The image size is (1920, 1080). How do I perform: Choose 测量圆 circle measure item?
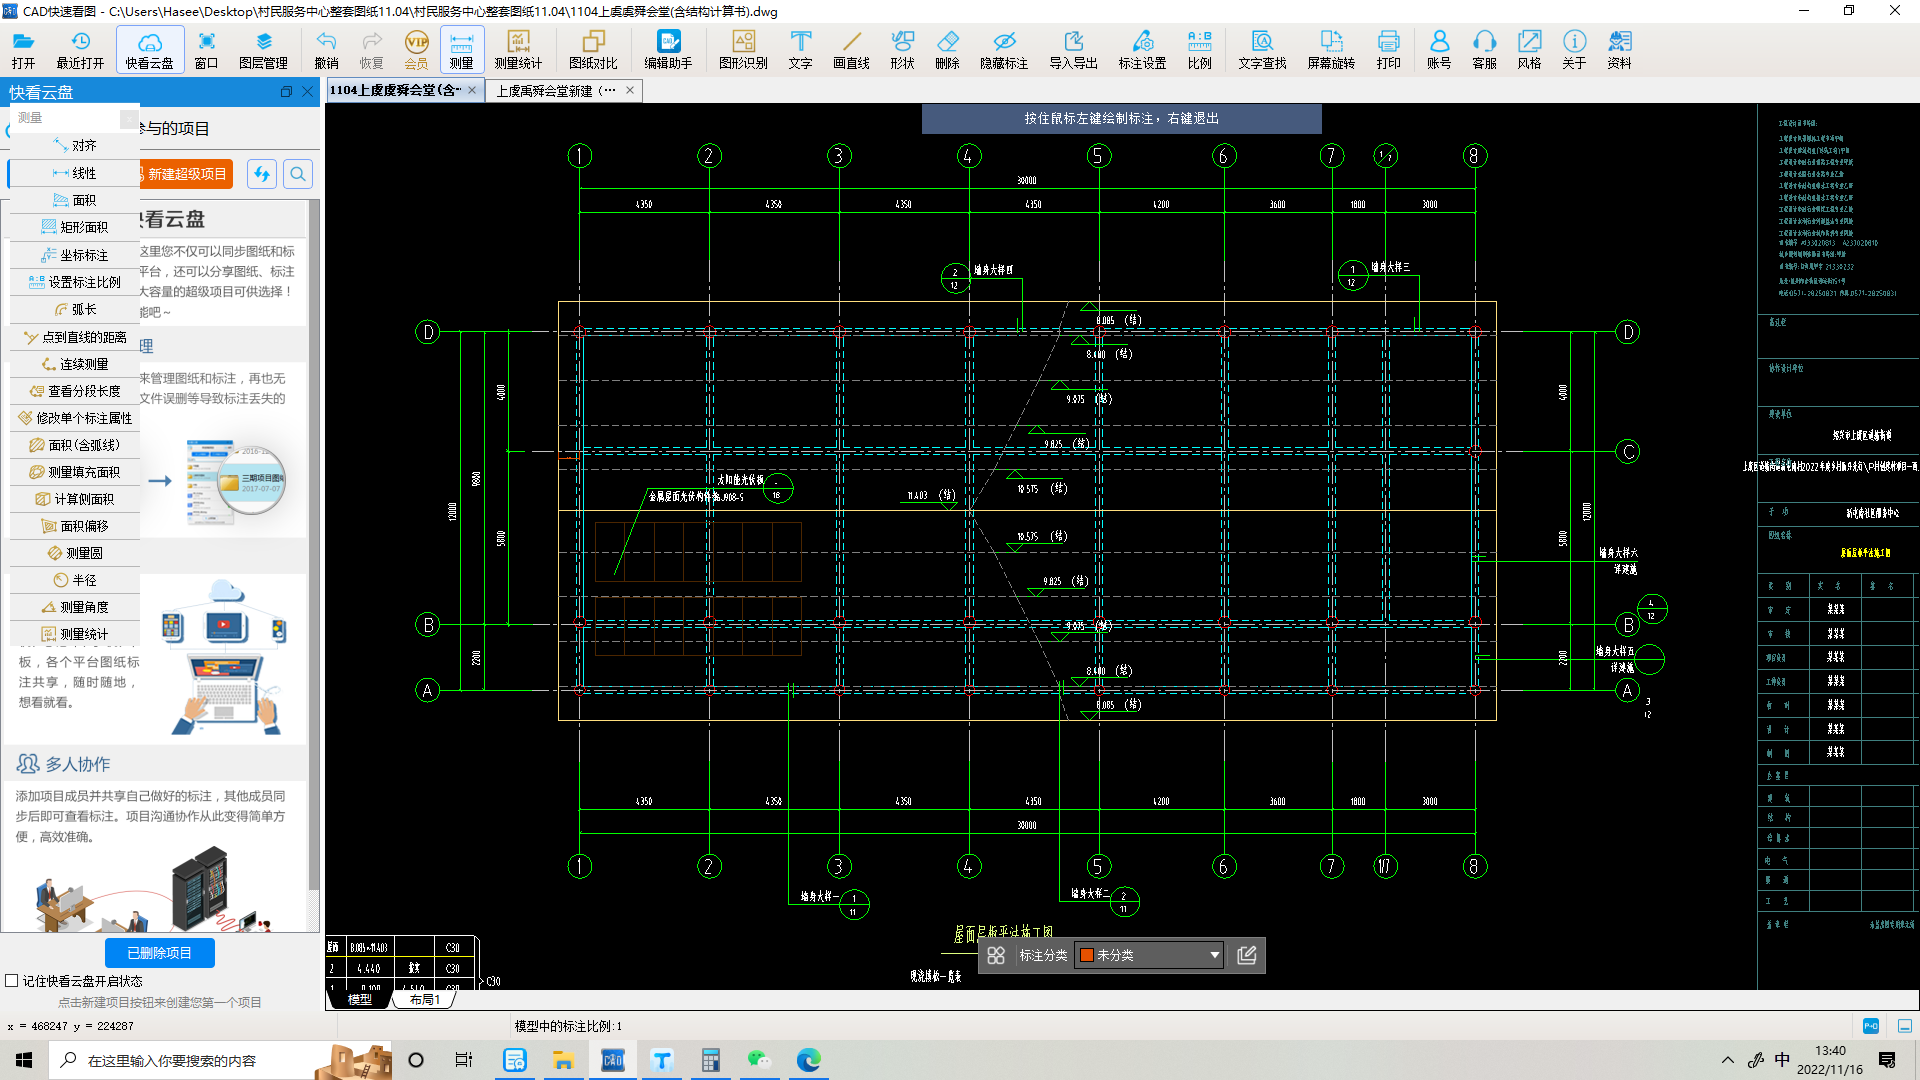(x=75, y=553)
